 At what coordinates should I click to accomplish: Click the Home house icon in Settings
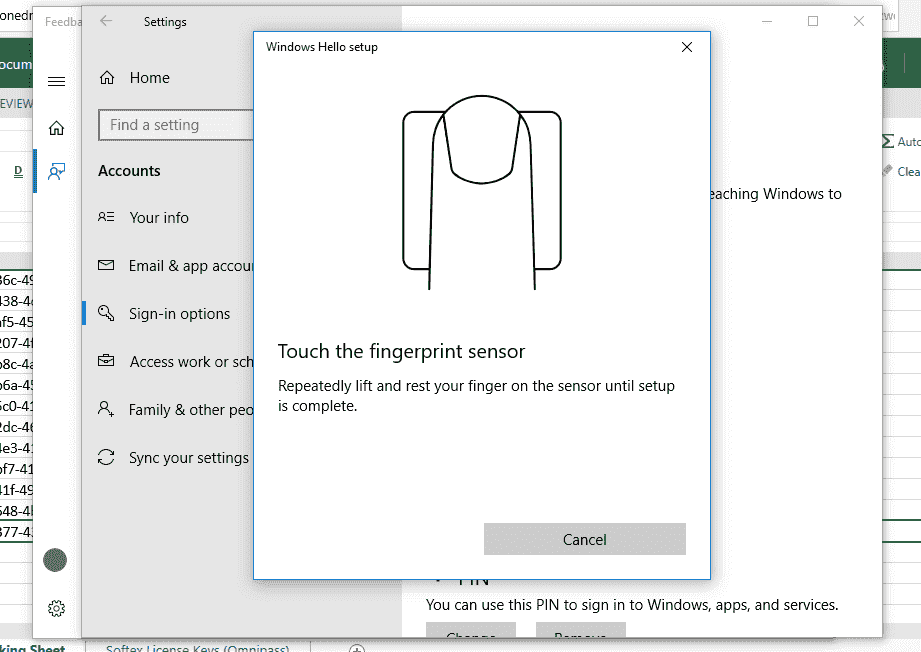click(x=107, y=78)
